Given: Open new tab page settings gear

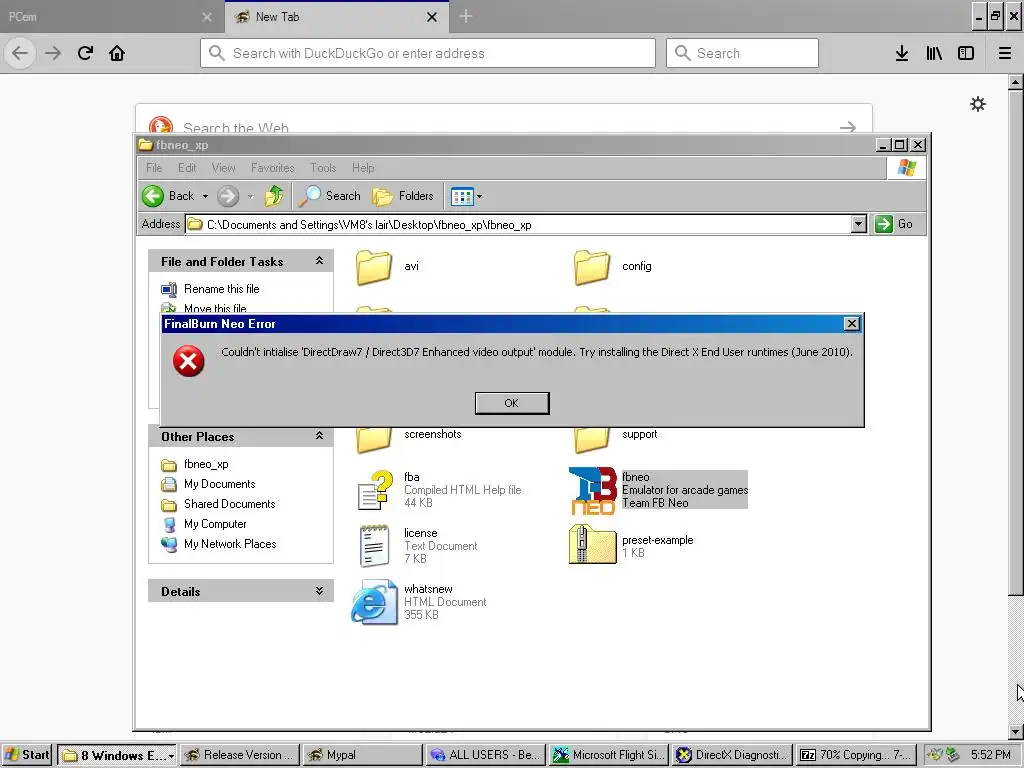Looking at the screenshot, I should (x=978, y=104).
